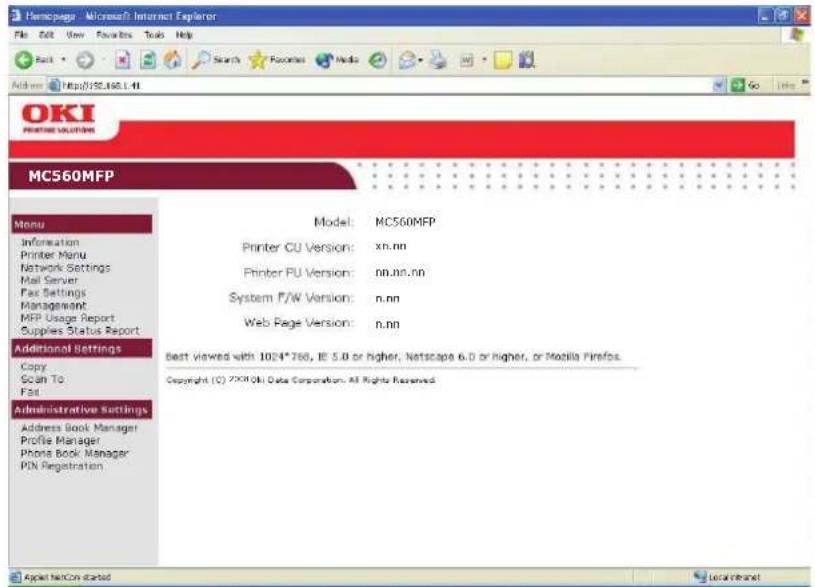Click the Home icon in toolbar

[173, 60]
